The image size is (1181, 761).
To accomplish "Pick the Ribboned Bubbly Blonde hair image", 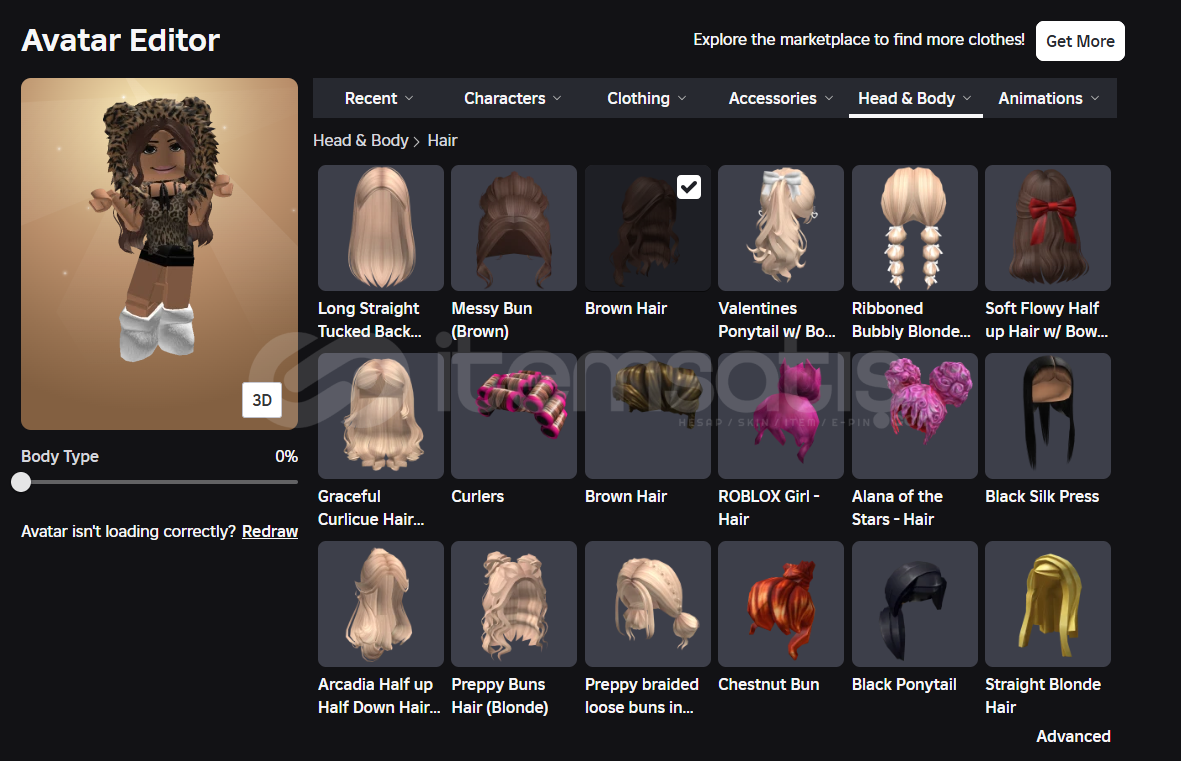I will [x=914, y=228].
